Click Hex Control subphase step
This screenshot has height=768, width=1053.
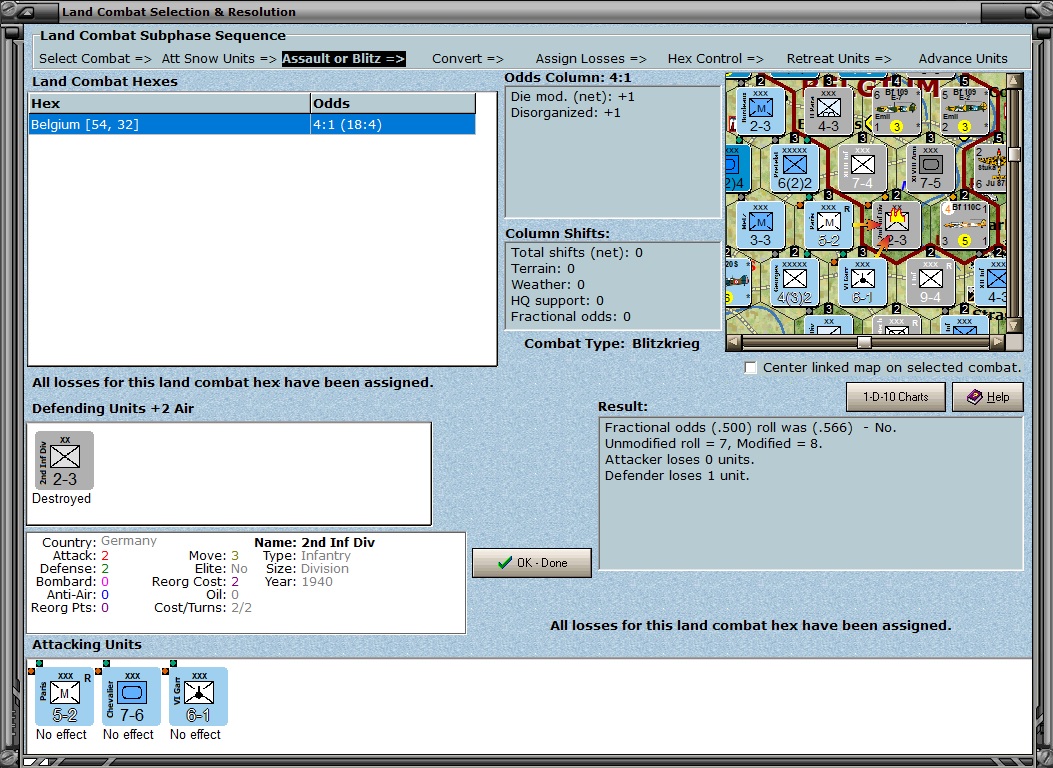pos(715,58)
